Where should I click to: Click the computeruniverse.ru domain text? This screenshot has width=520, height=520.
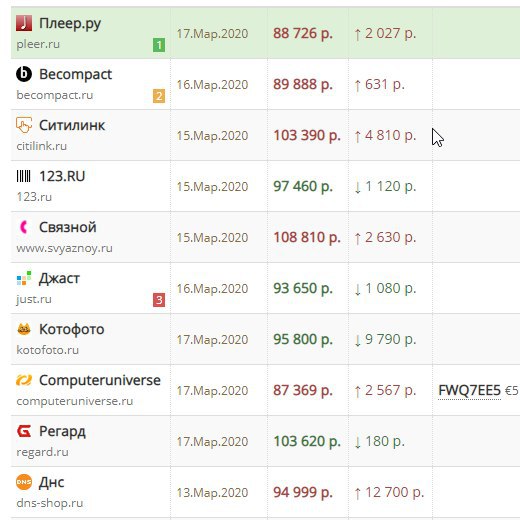[75, 401]
